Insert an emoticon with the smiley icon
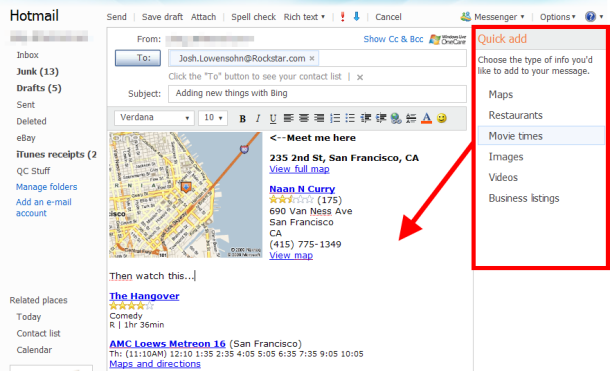The image size is (610, 371). (x=442, y=118)
